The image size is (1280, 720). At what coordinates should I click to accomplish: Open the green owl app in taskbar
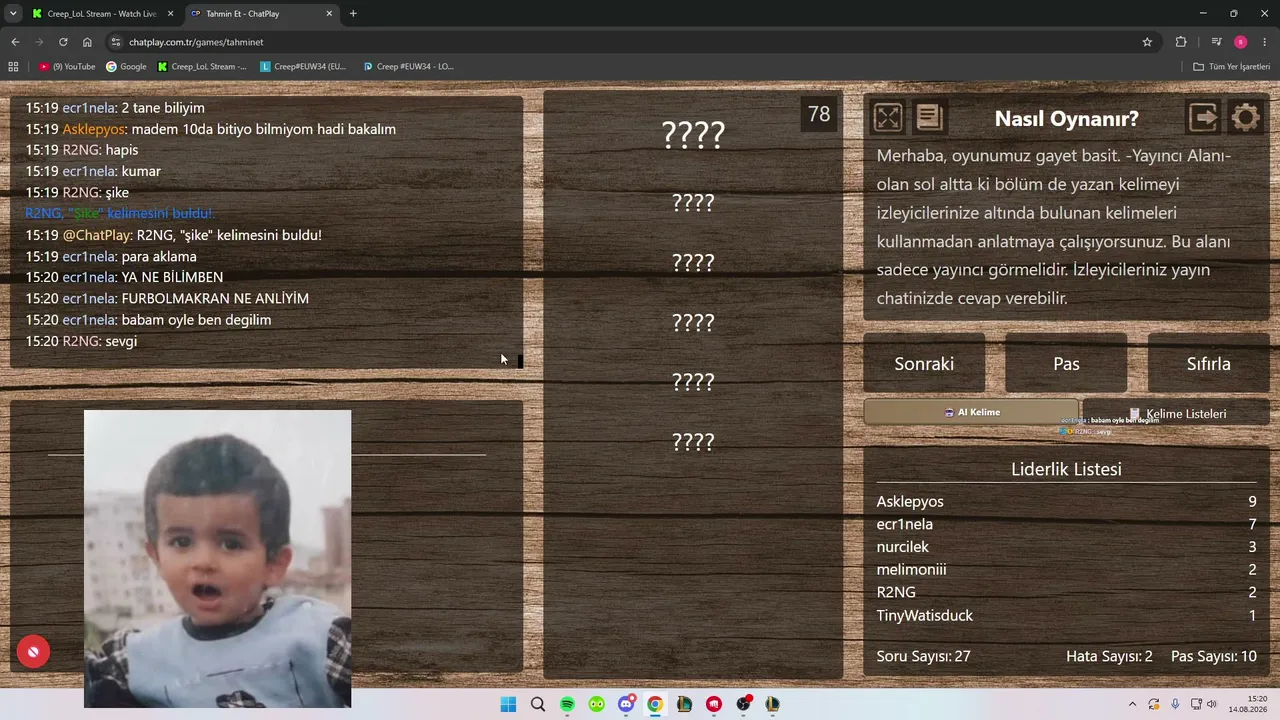597,704
